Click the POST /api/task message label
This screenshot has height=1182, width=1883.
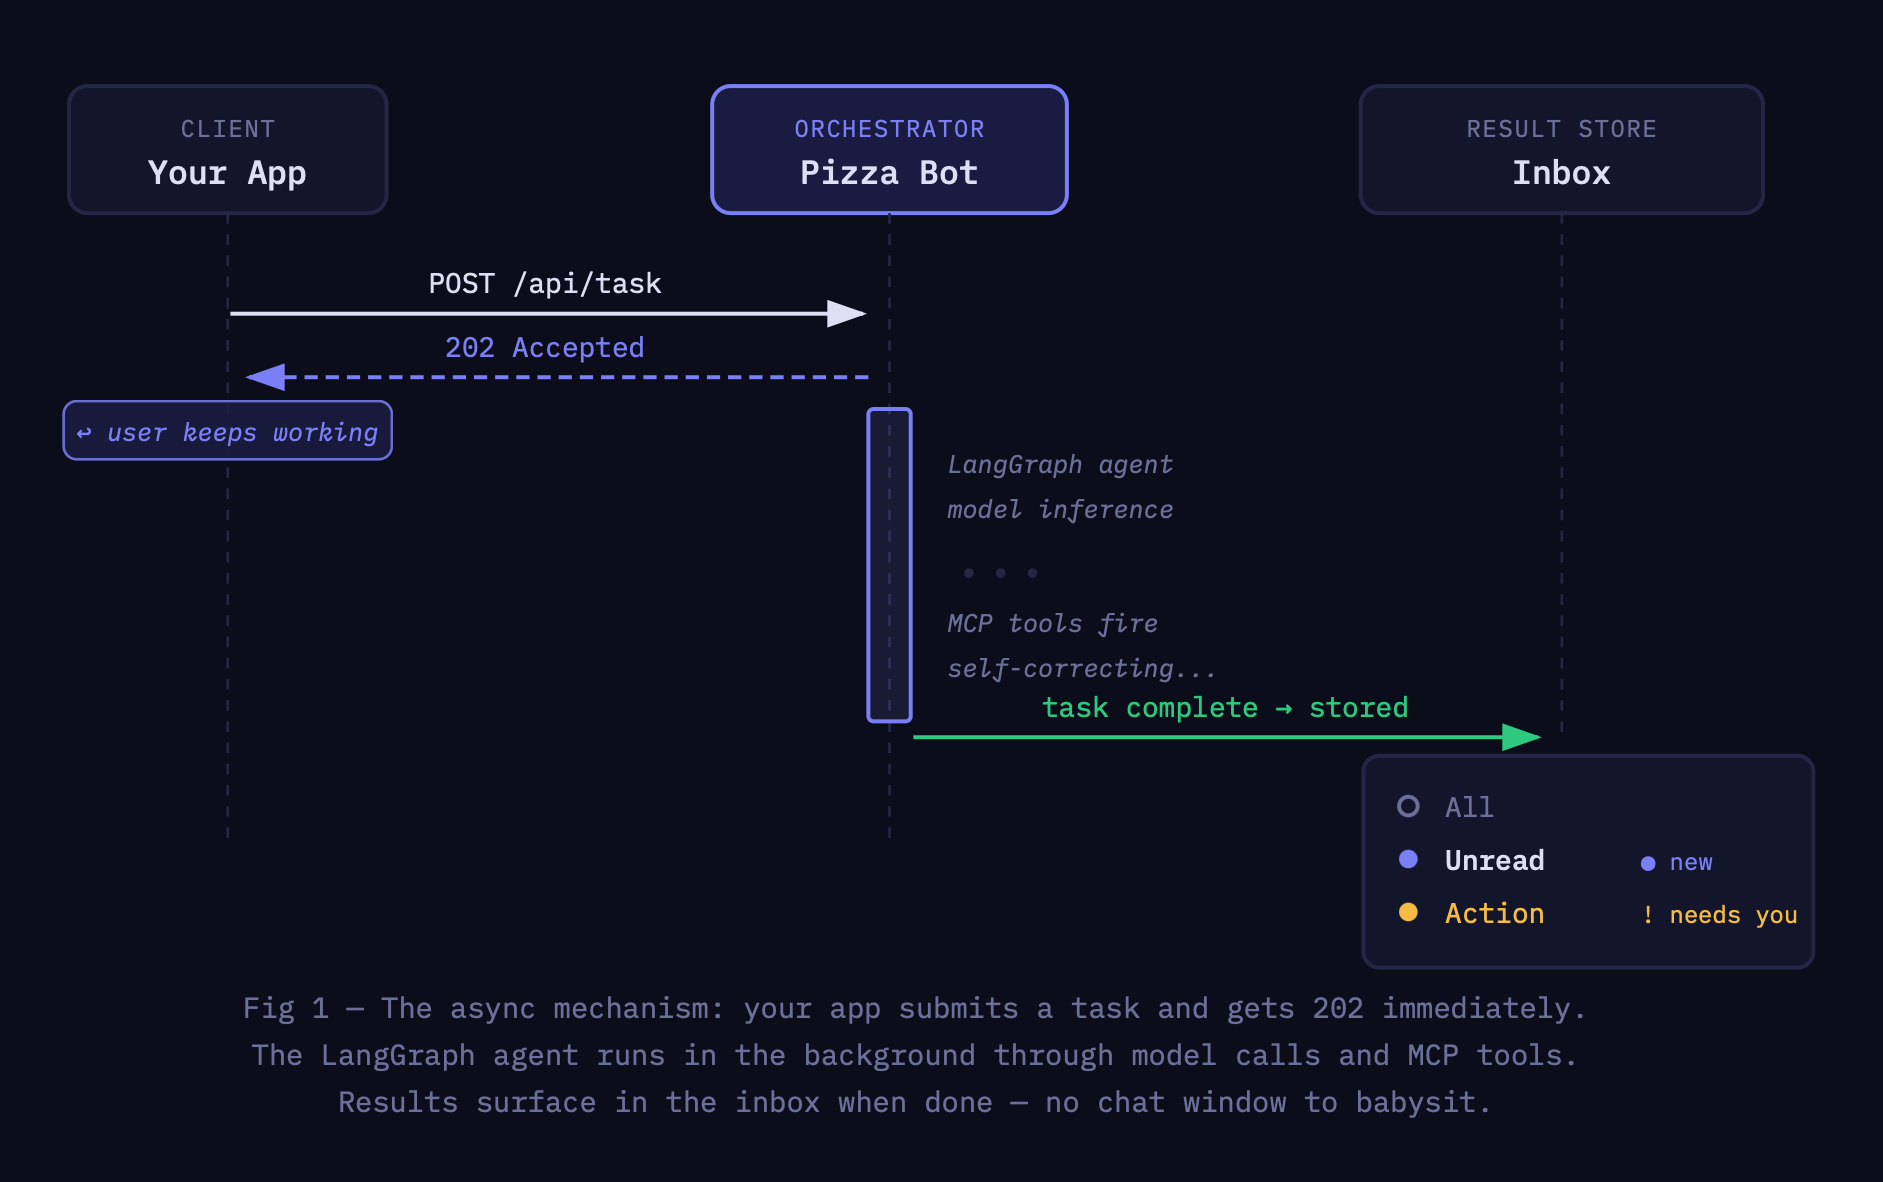point(545,284)
